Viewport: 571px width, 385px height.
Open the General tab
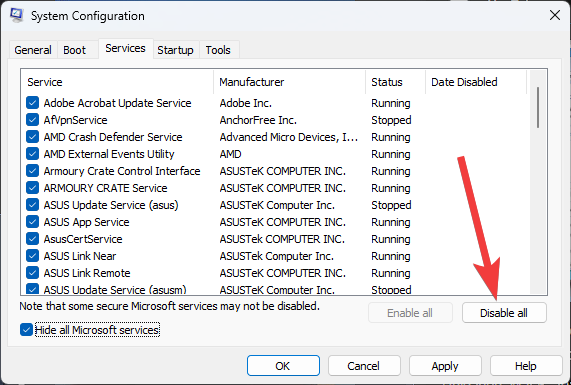click(33, 50)
